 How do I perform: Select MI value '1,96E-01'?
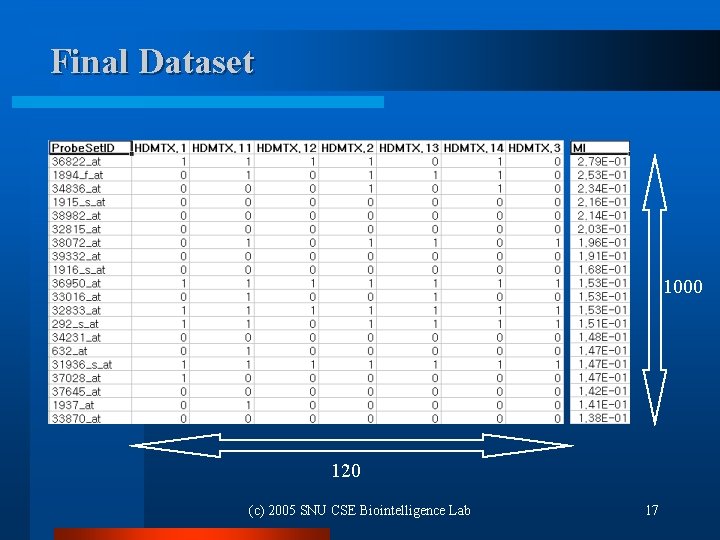click(600, 243)
